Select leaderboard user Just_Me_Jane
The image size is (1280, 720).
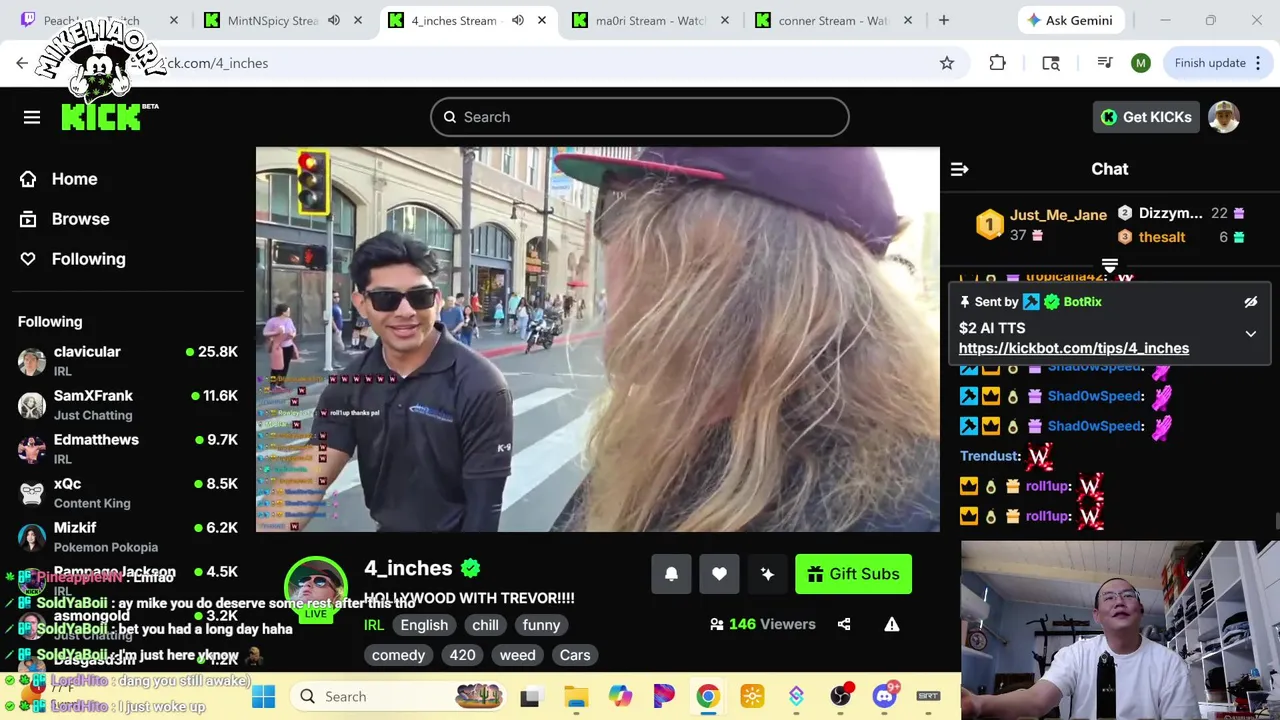pos(1058,215)
